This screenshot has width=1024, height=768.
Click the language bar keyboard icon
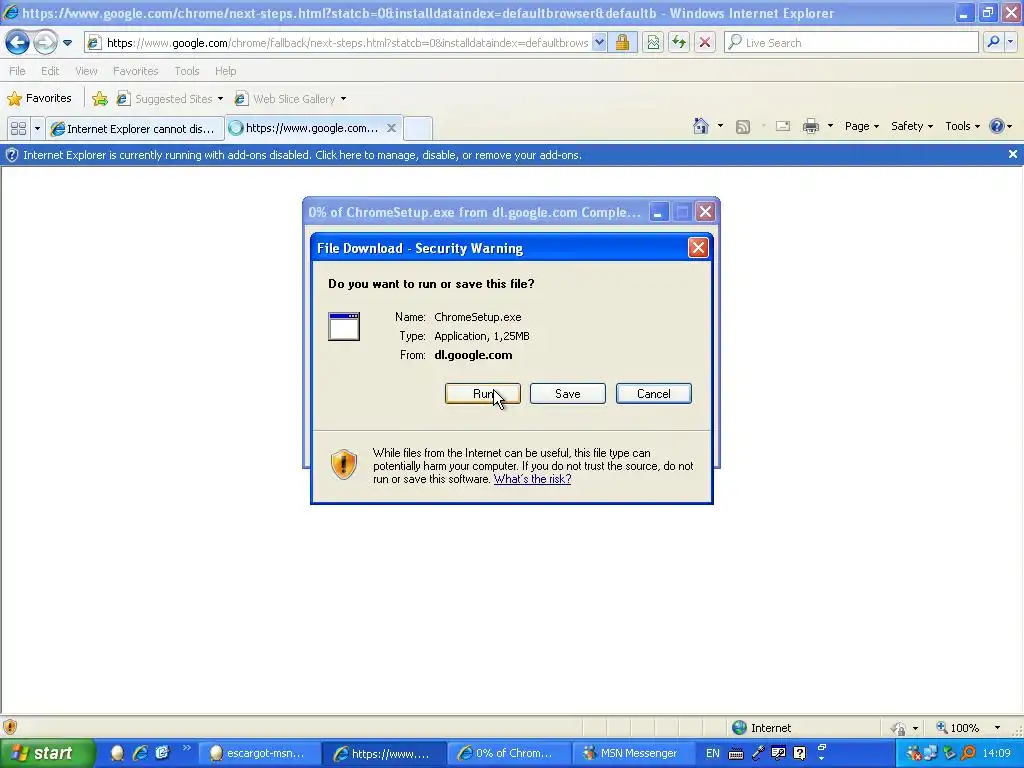[x=735, y=754]
